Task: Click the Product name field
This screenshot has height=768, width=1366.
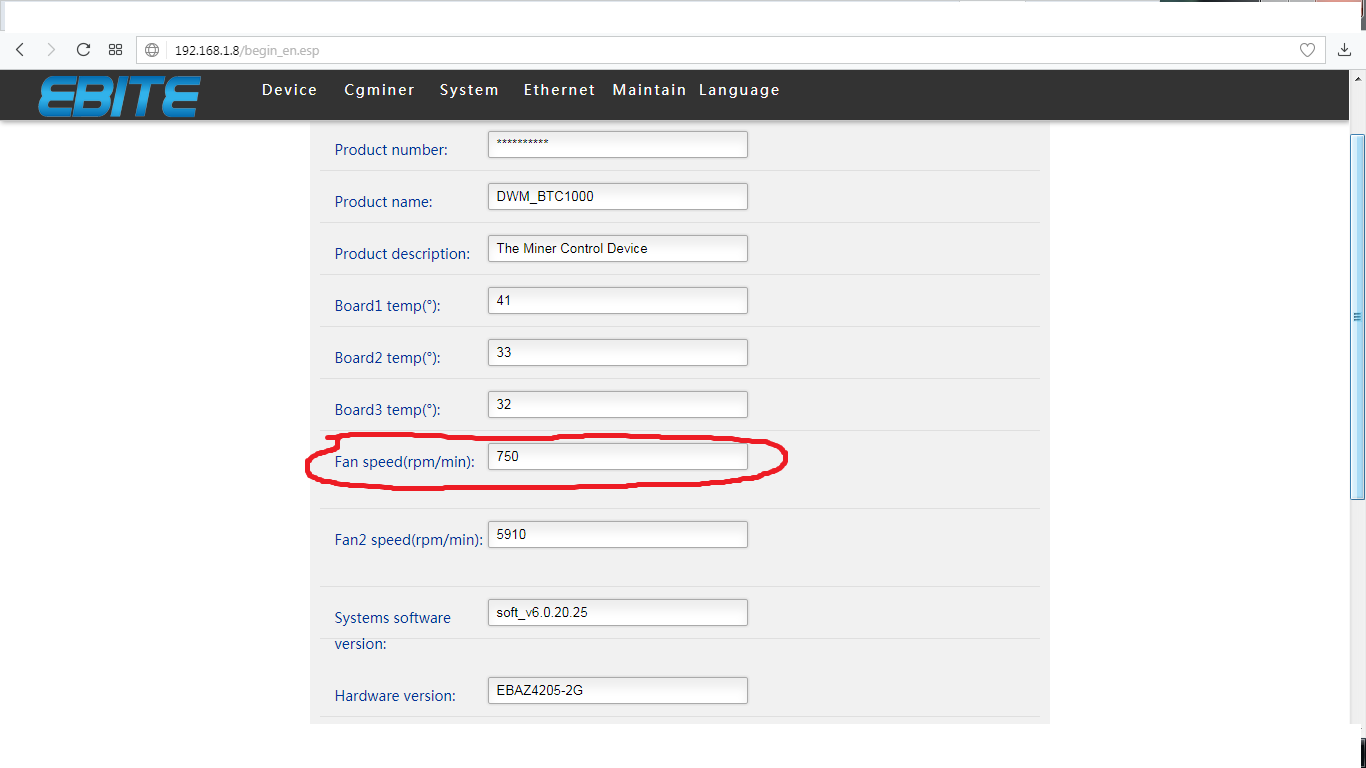Action: coord(617,197)
